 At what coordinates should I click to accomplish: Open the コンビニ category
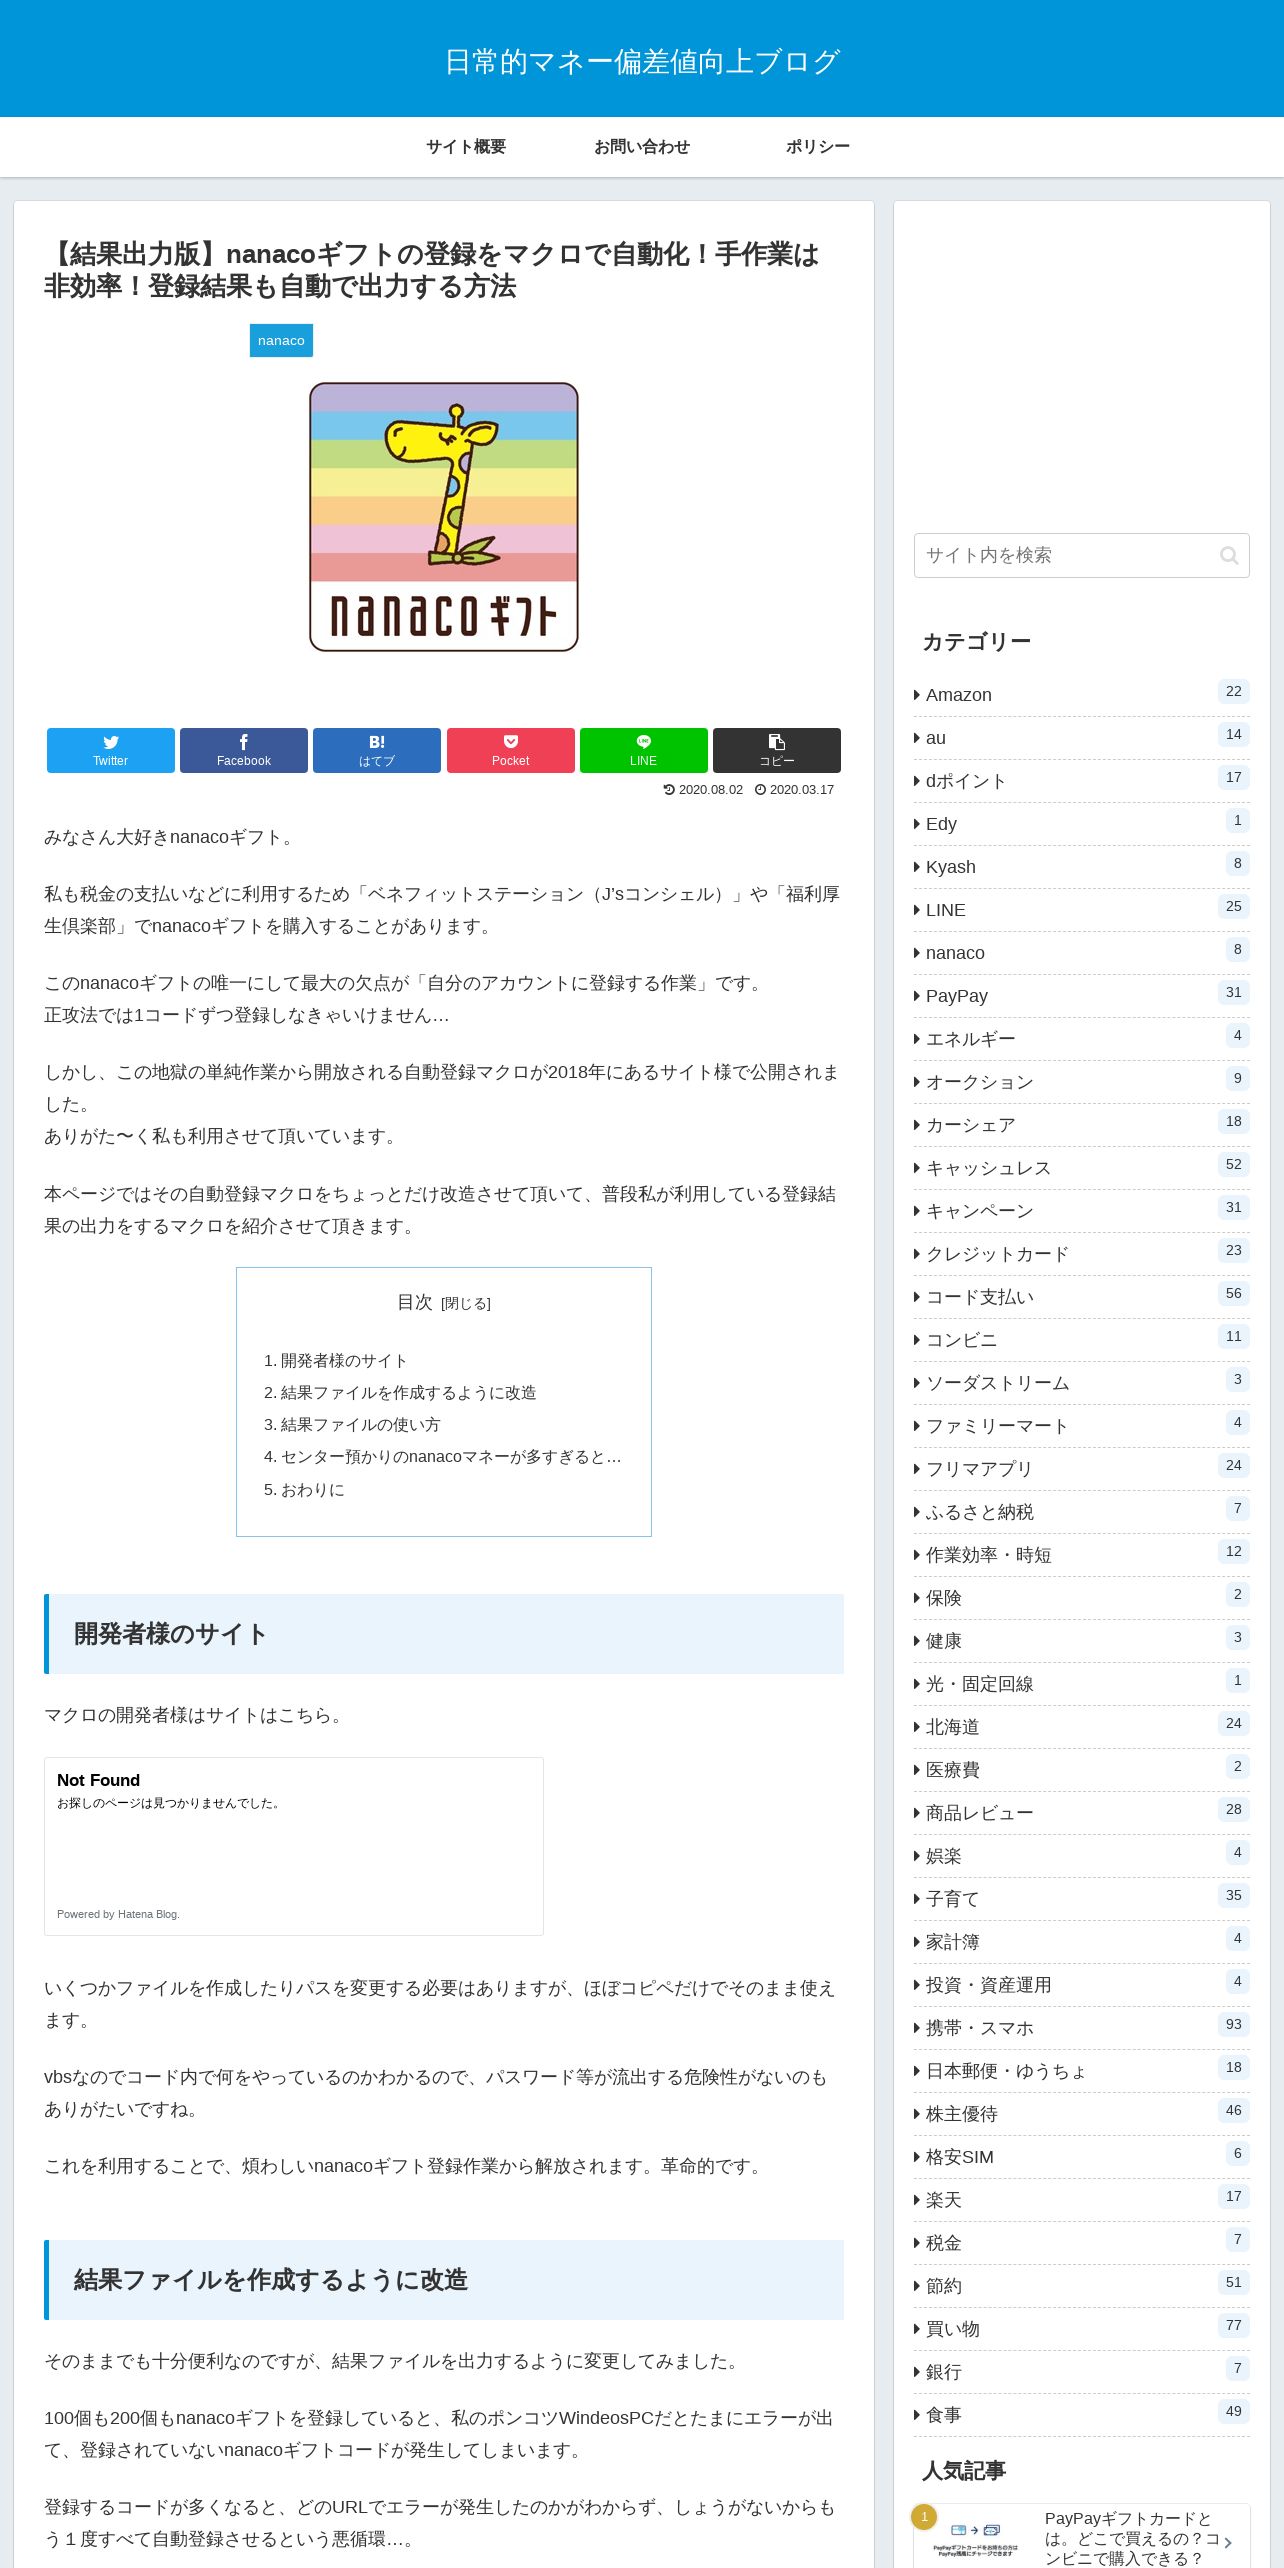tap(1082, 1340)
